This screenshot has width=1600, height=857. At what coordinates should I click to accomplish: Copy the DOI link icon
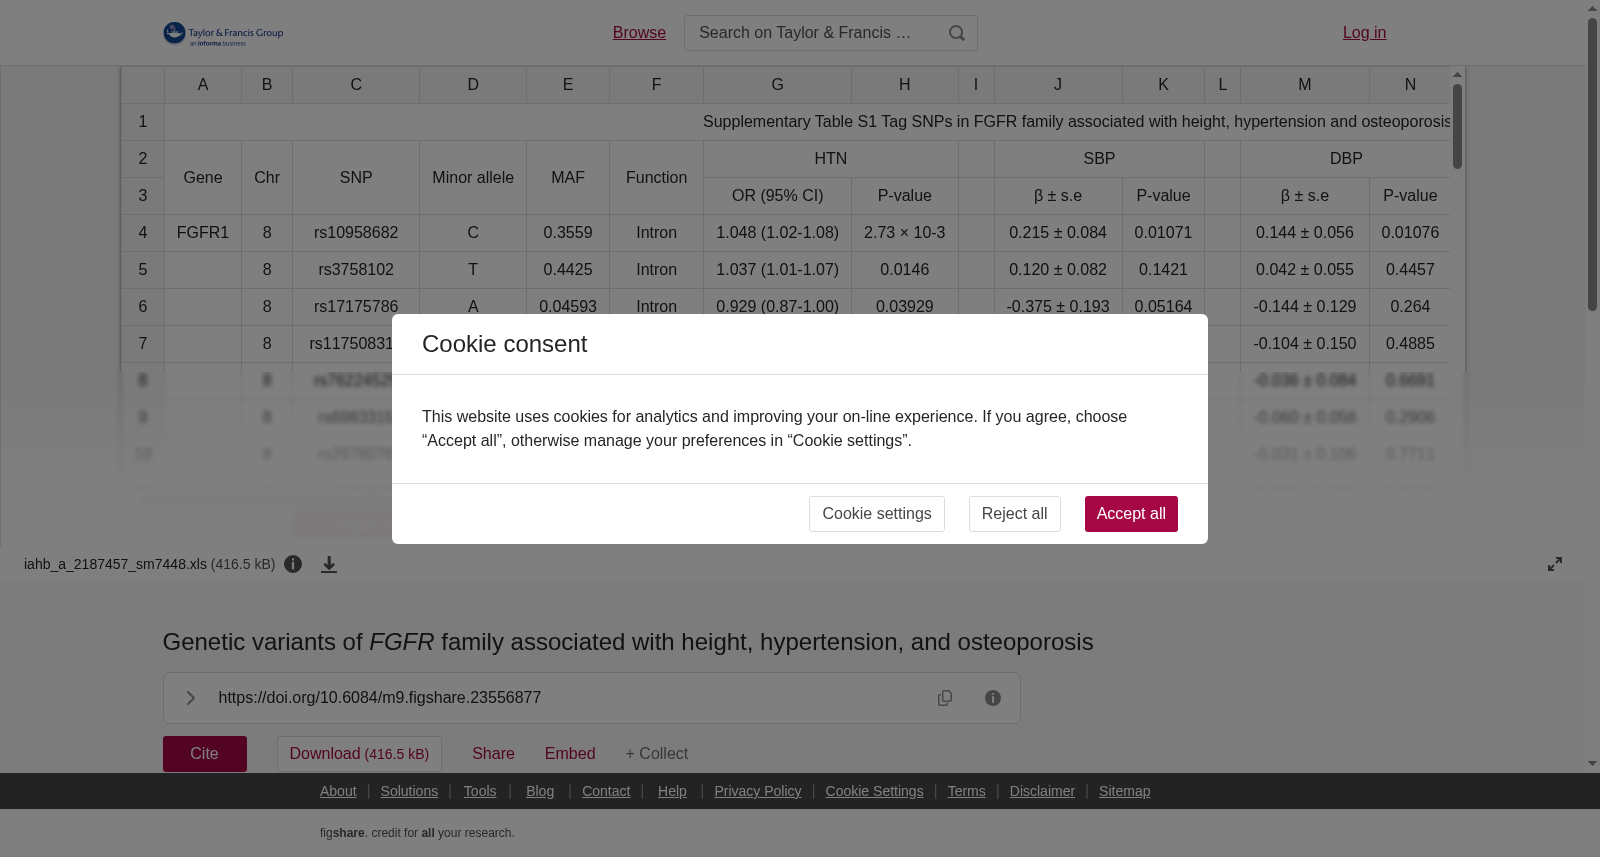click(945, 698)
